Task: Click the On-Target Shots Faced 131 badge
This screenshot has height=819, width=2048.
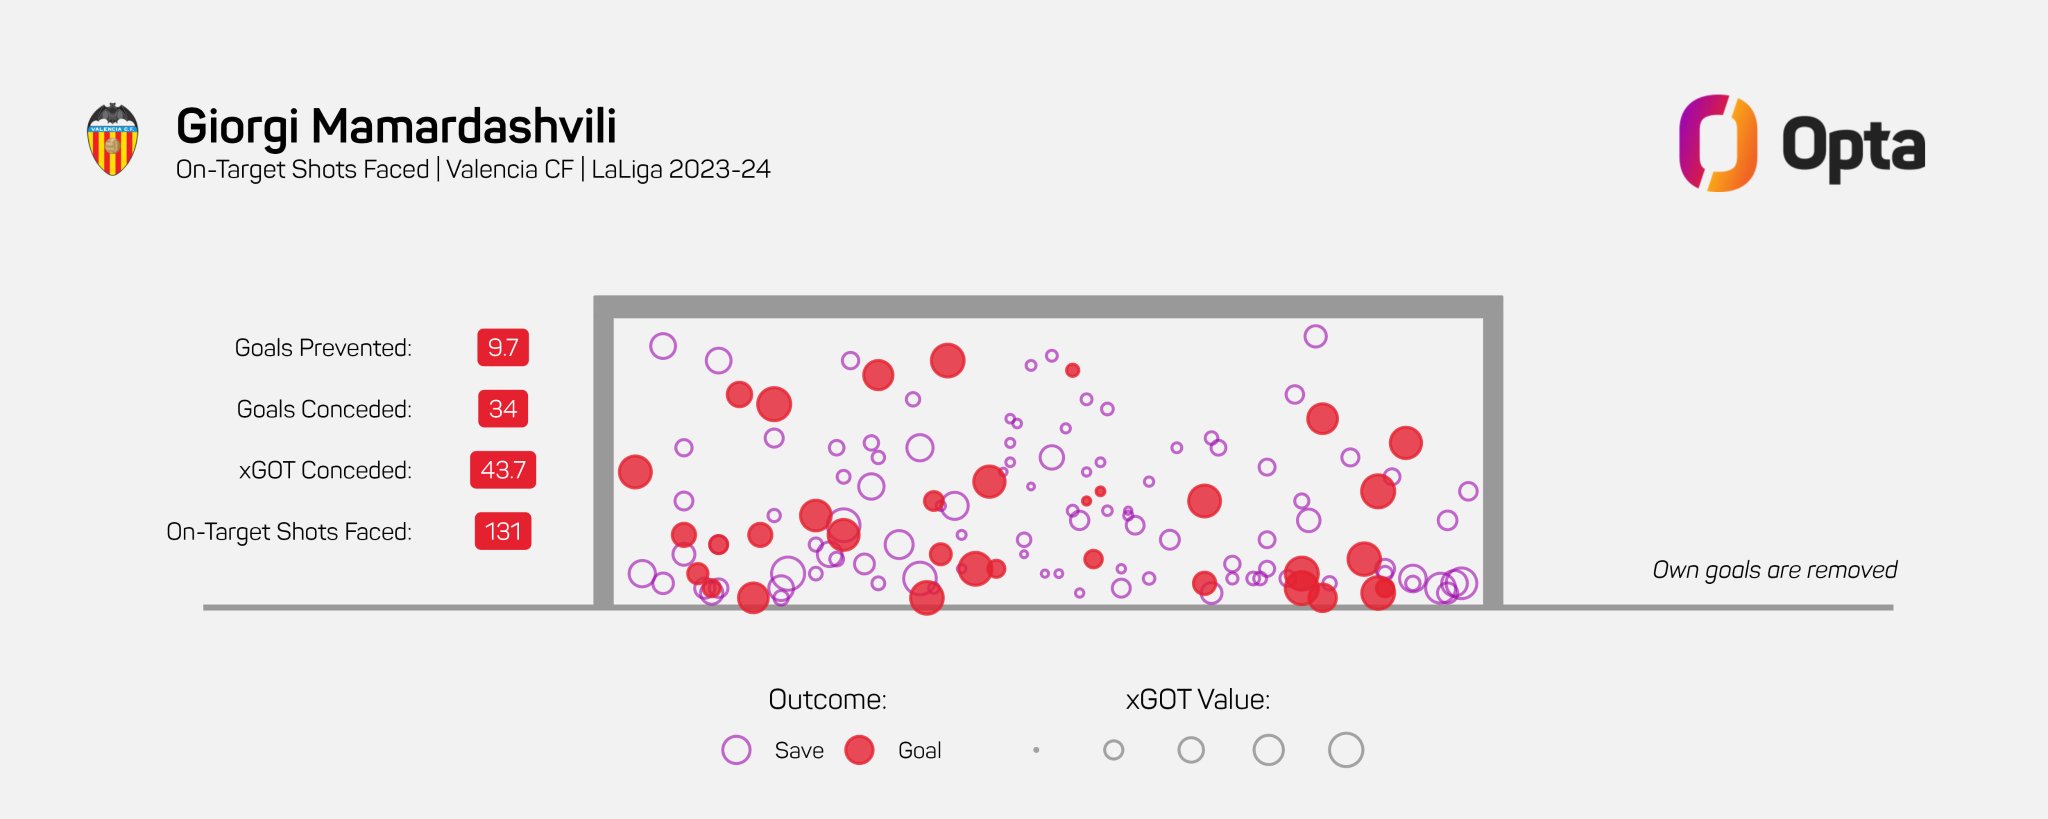Action: tap(503, 531)
